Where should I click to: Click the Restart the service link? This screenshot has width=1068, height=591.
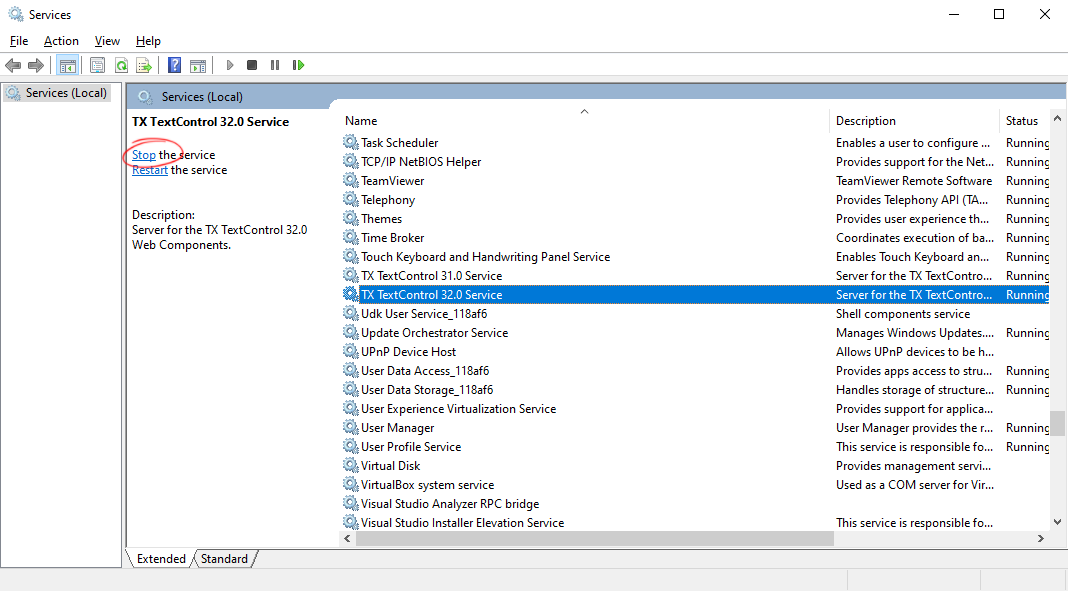[x=150, y=170]
